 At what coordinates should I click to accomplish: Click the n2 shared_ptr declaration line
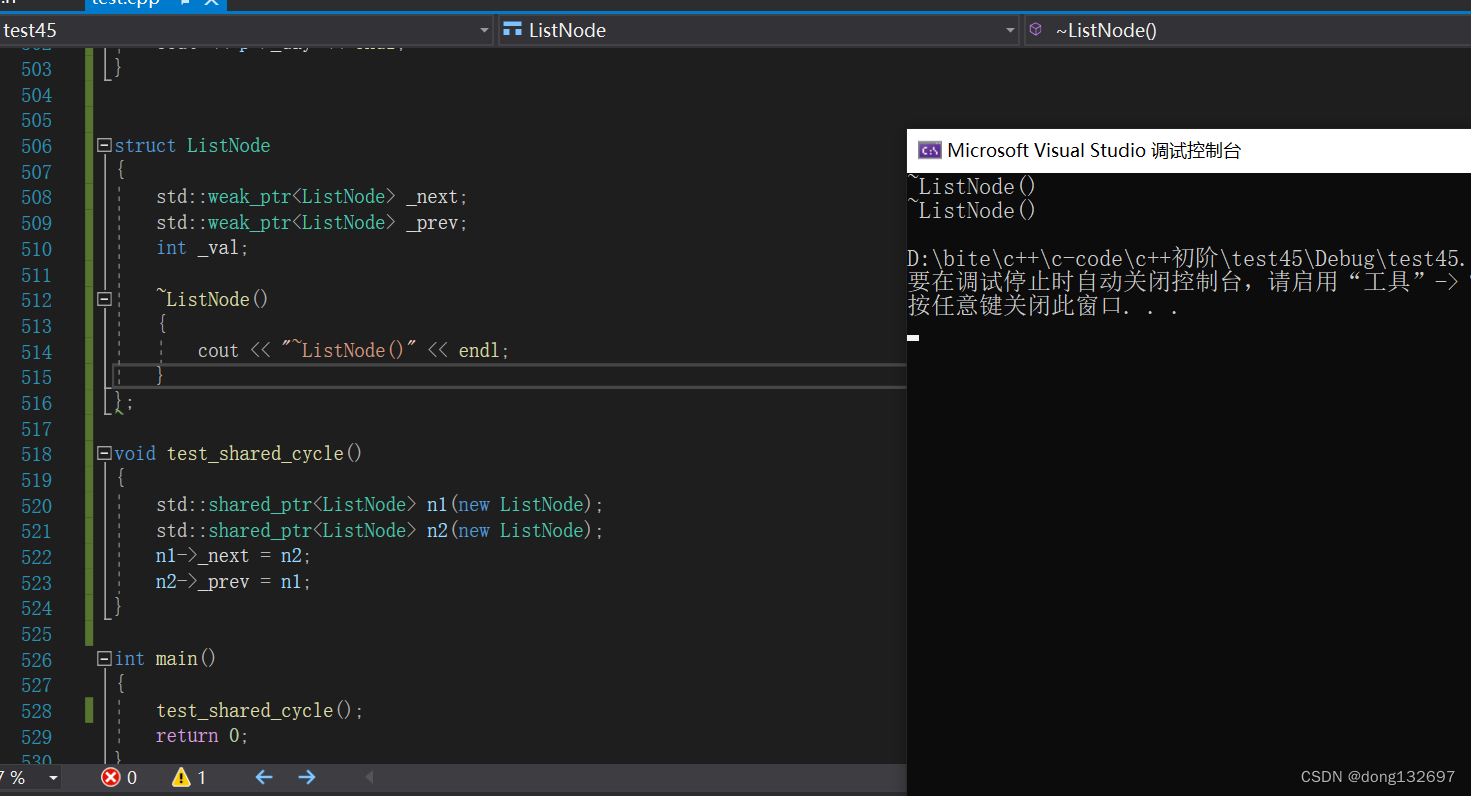point(380,531)
